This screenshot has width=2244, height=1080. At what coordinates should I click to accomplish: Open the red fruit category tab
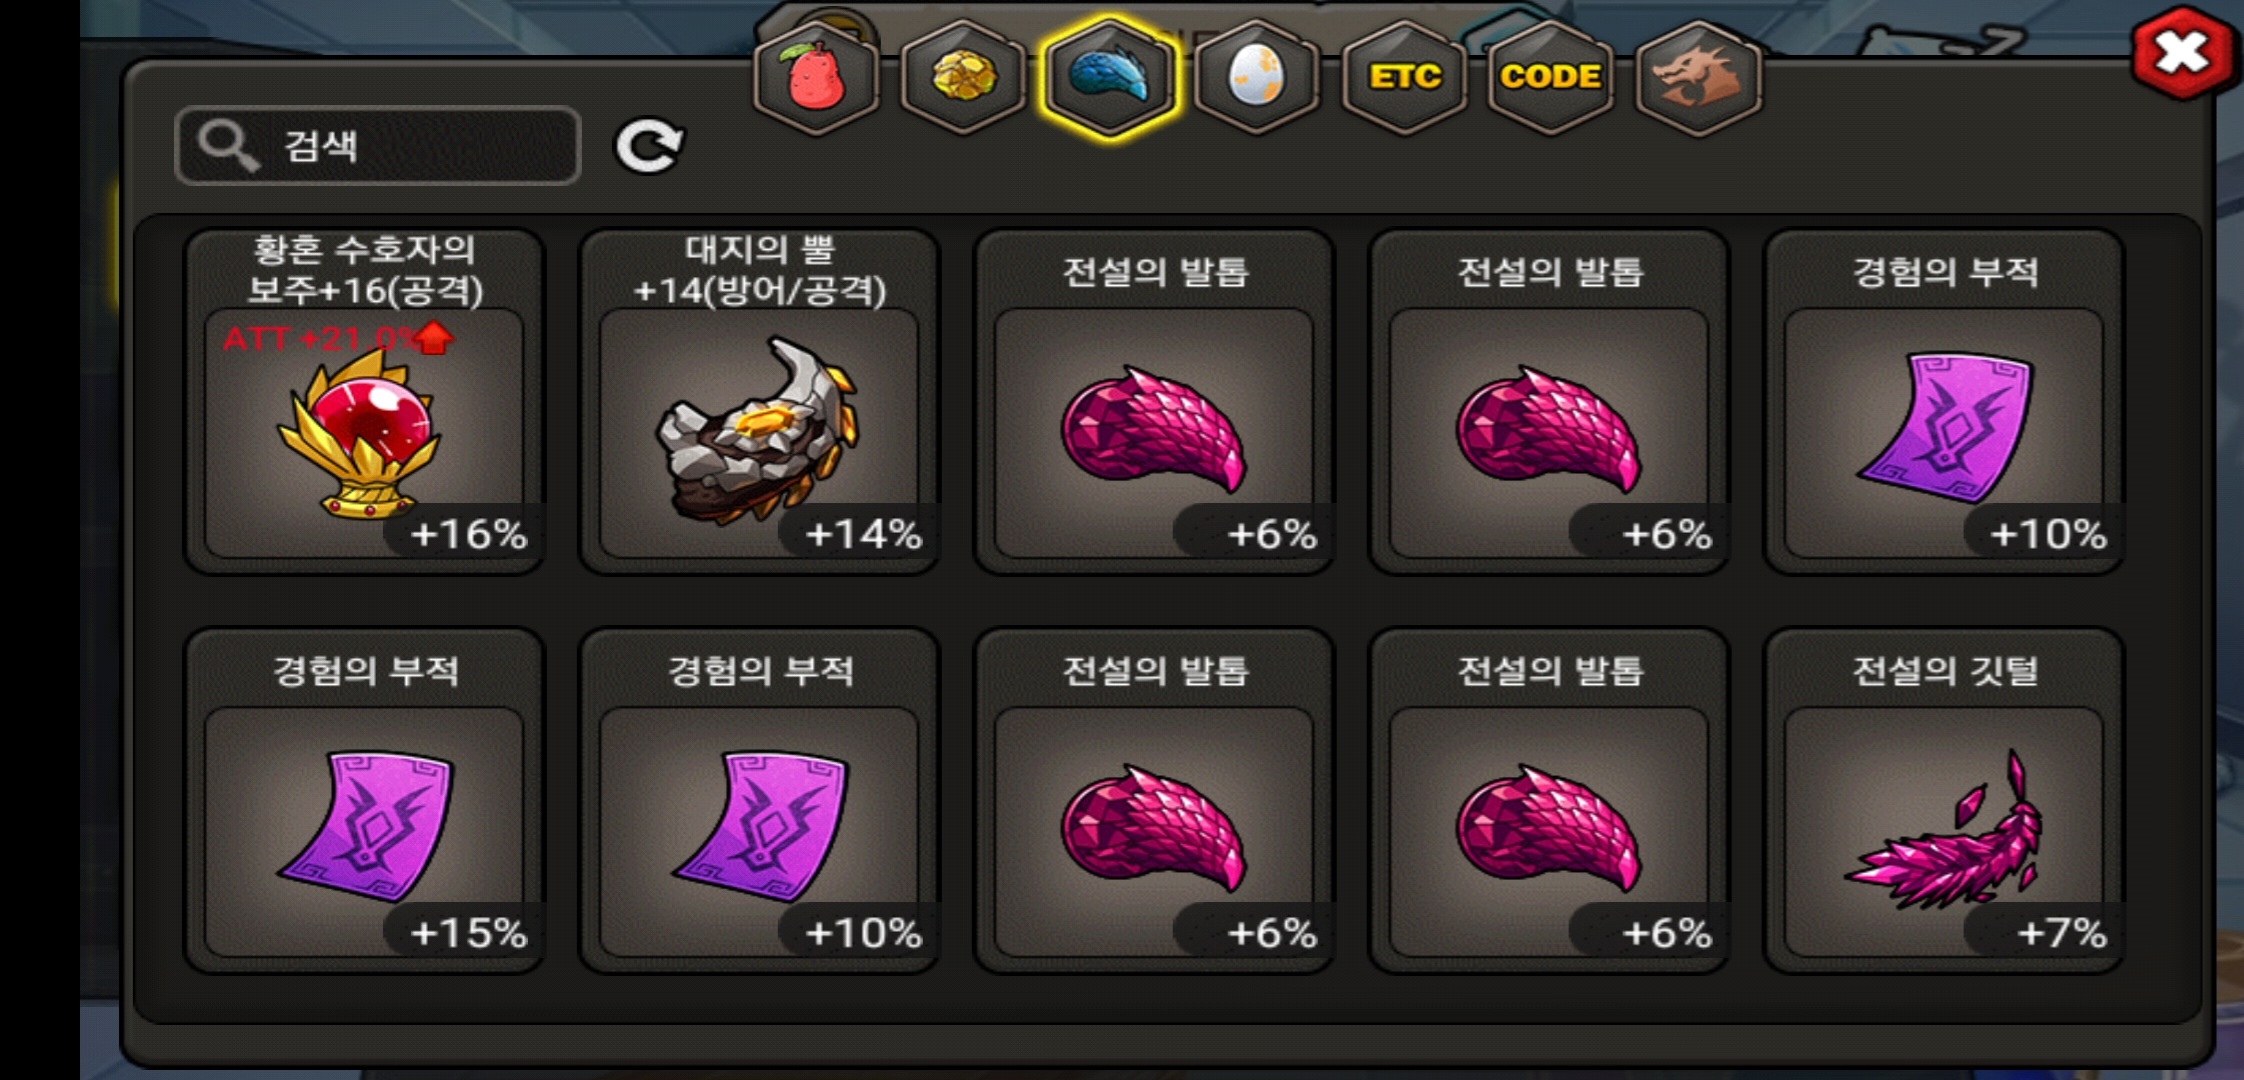(816, 77)
